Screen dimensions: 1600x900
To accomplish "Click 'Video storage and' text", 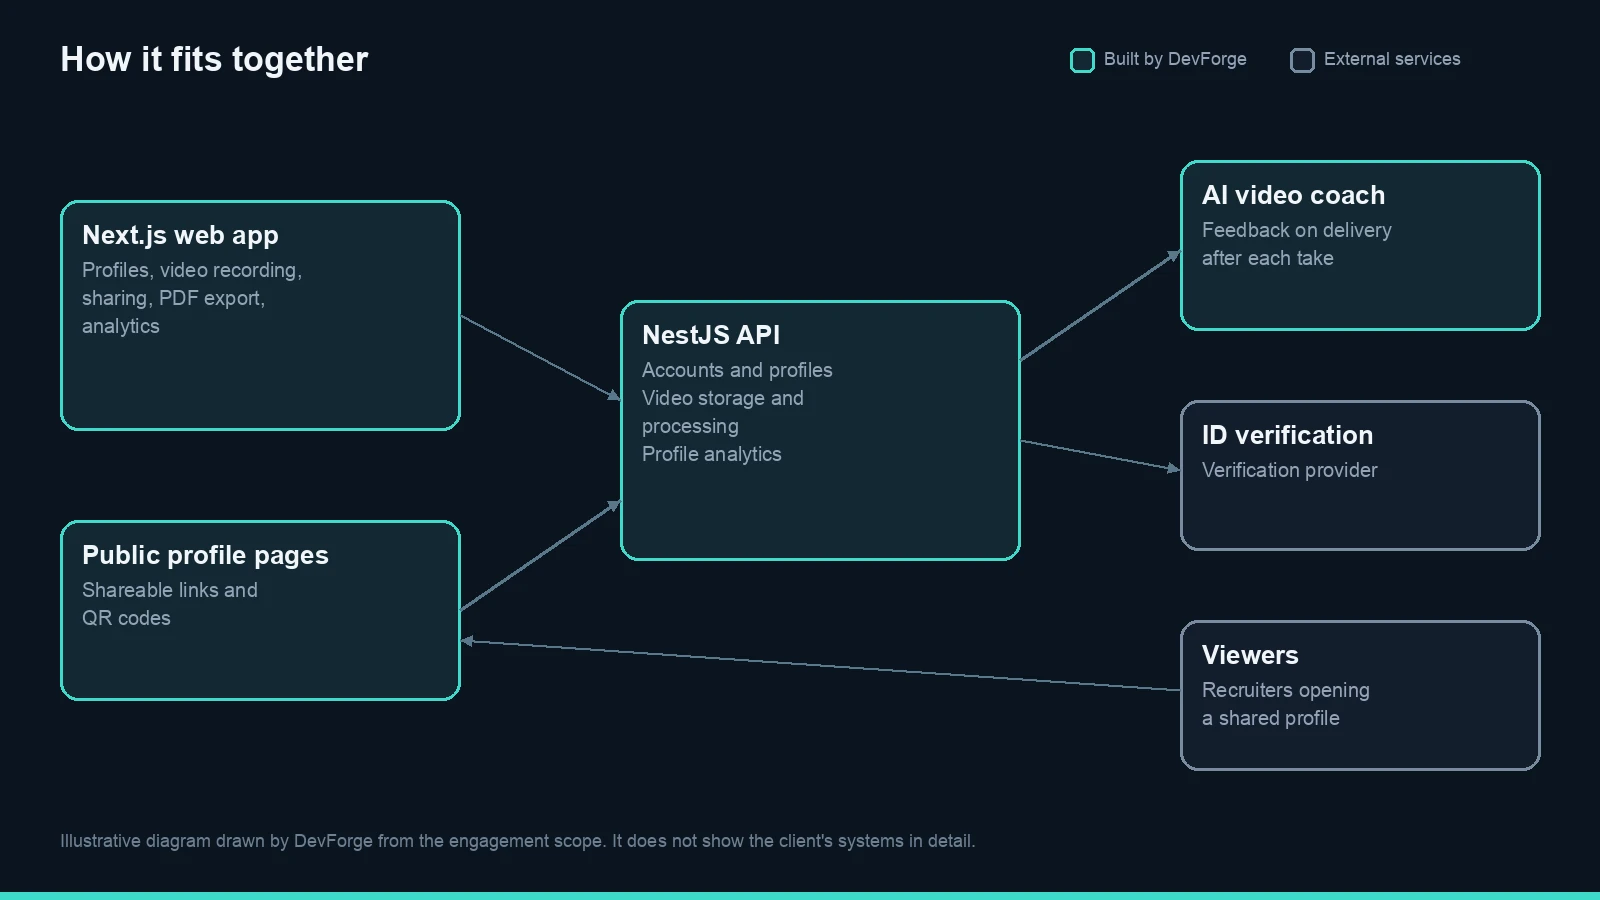I will (723, 398).
